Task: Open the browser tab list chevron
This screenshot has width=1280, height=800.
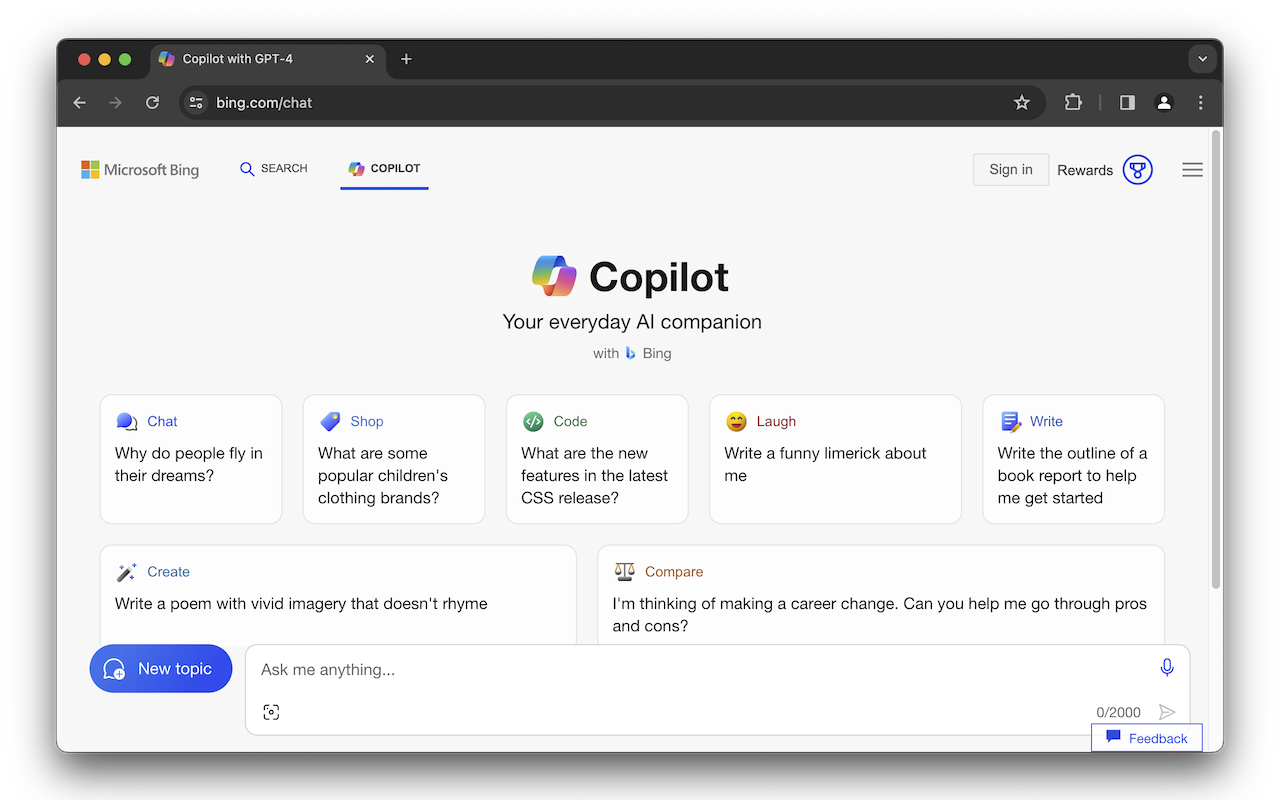Action: pyautogui.click(x=1202, y=59)
